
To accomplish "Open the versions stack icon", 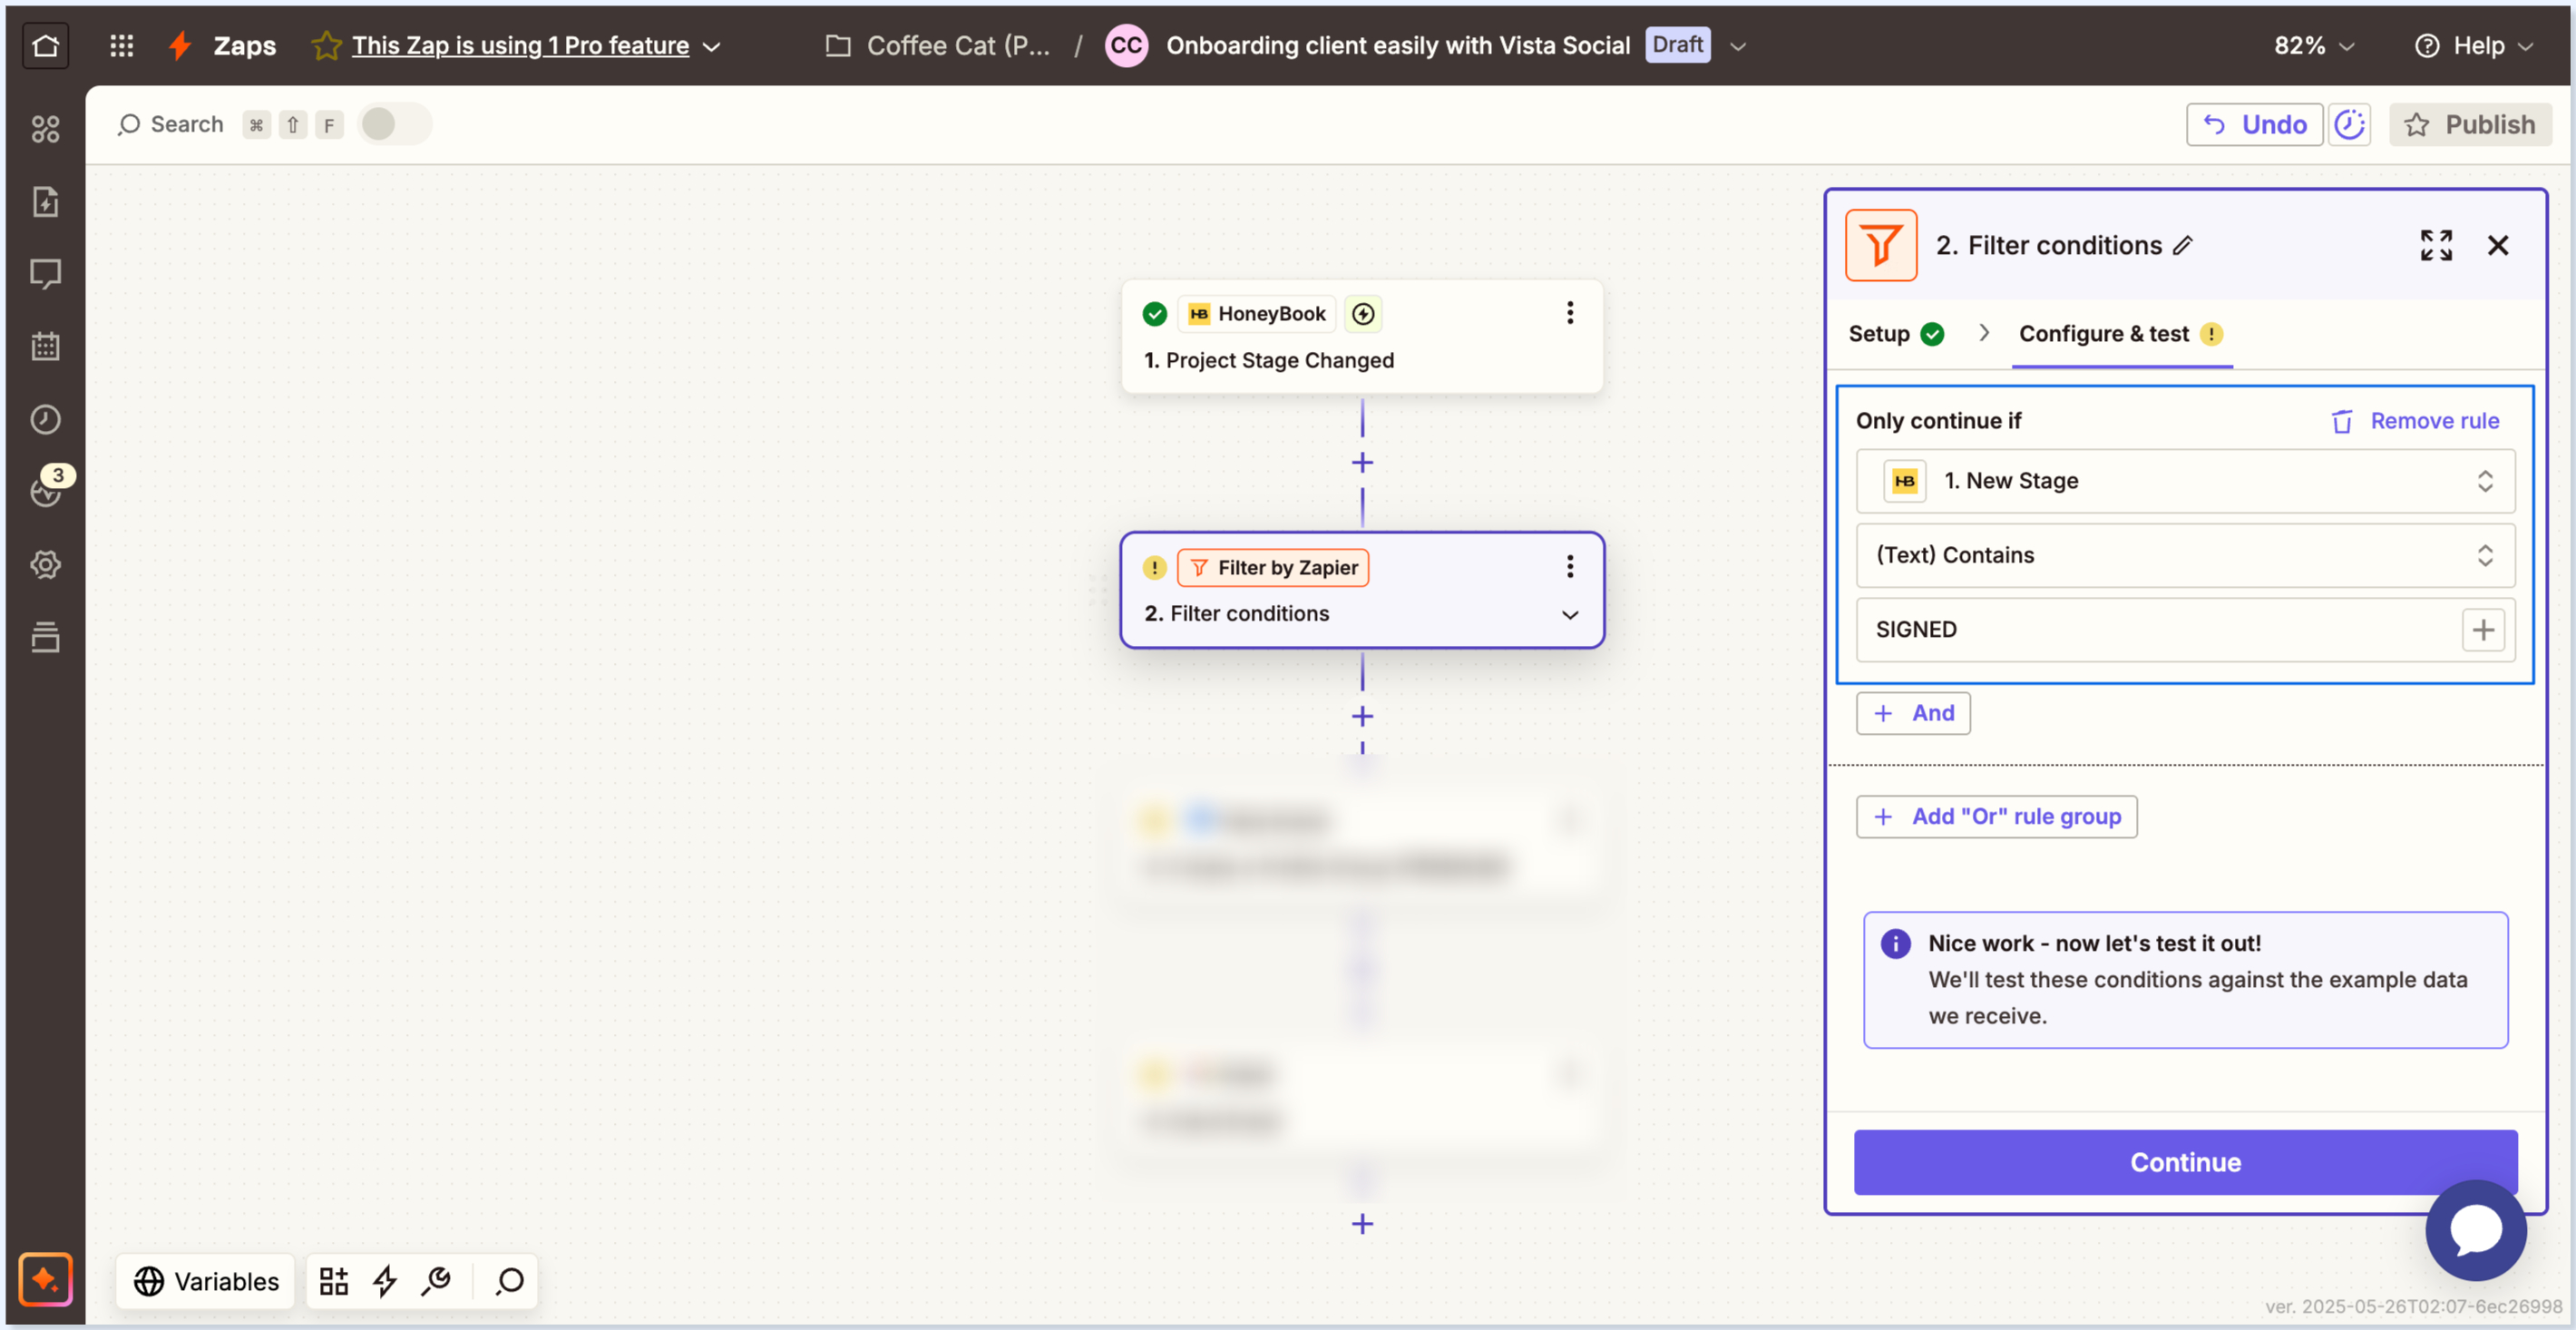I will click(45, 637).
